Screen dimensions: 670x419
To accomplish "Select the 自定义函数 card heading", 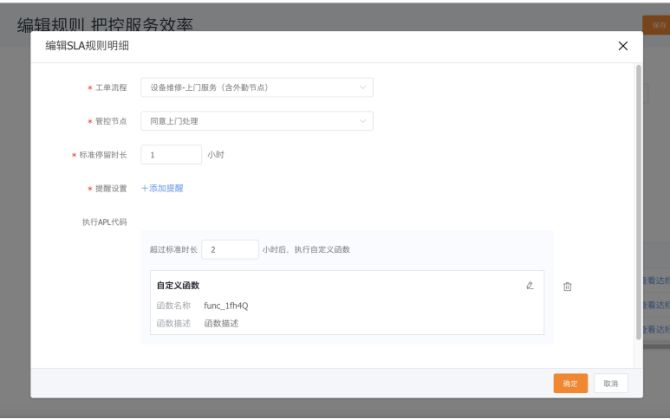I will (178, 285).
